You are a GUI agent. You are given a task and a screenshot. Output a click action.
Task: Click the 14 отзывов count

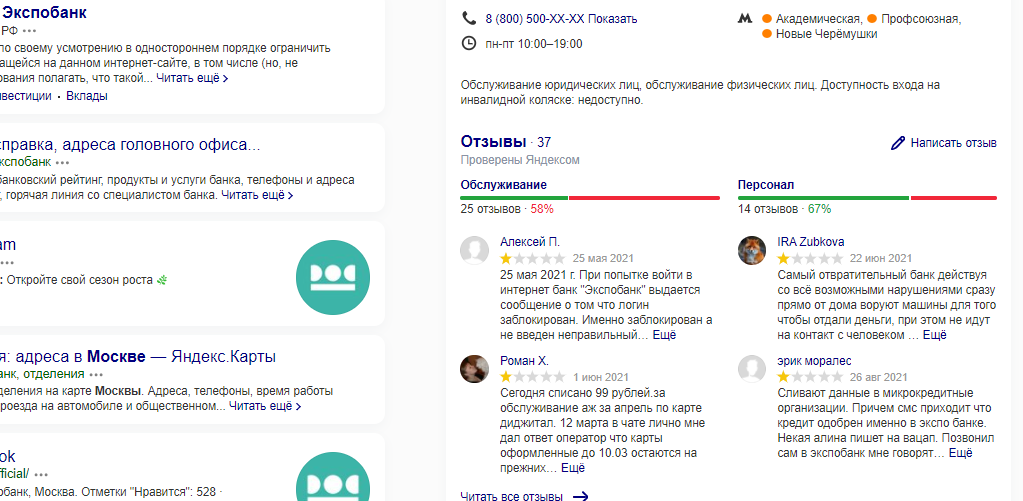(x=768, y=209)
